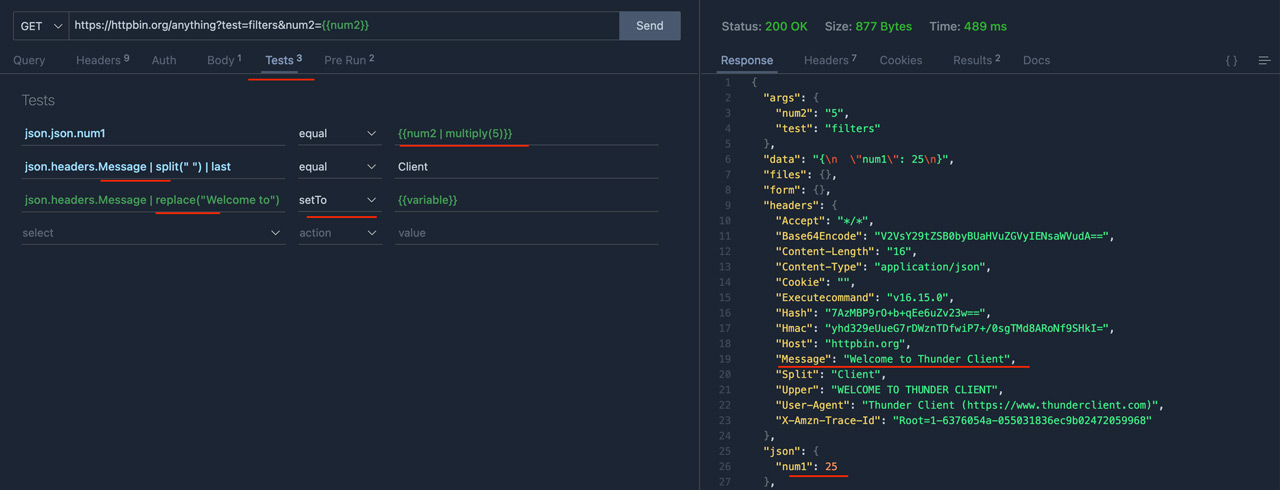This screenshot has width=1280, height=490.
Task: Click the curly braces format icon
Action: [x=1231, y=60]
